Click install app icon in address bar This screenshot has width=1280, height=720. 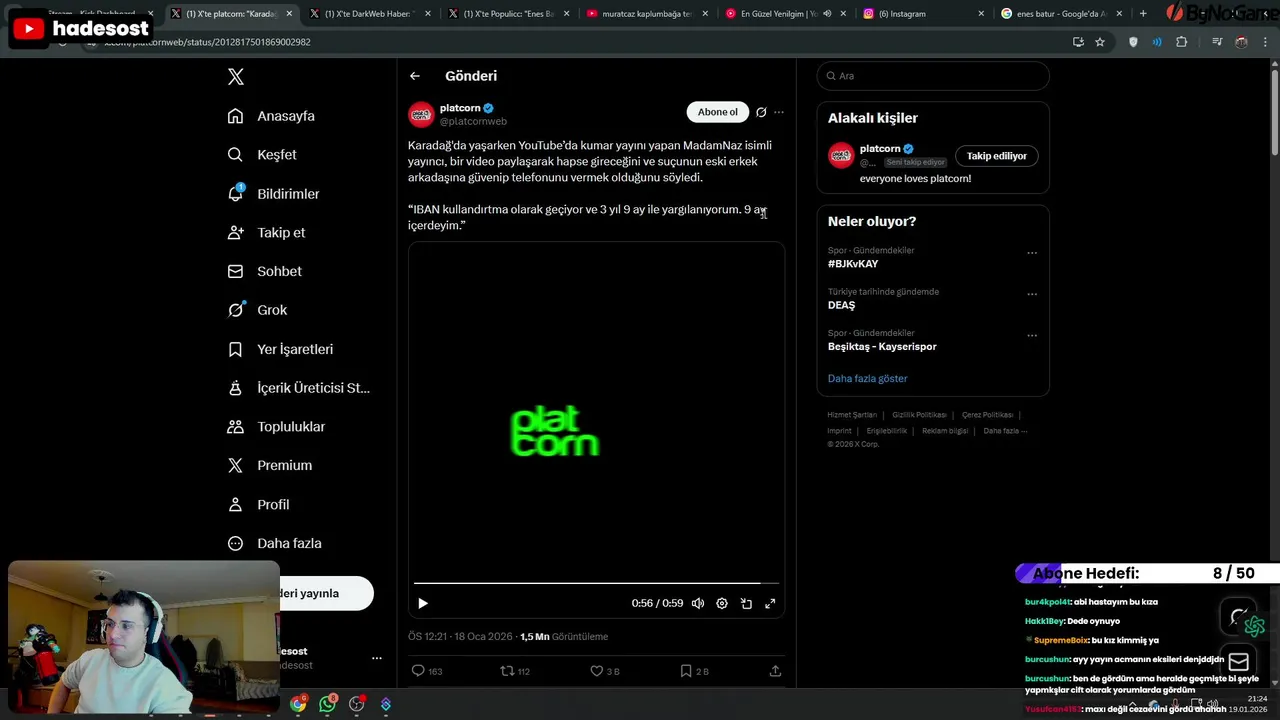(1078, 42)
